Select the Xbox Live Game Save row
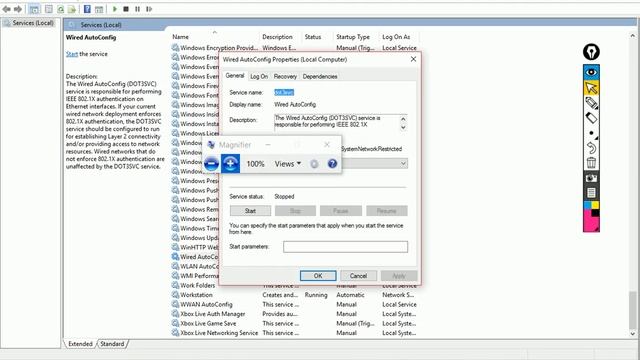The height and width of the screenshot is (360, 640). point(295,323)
